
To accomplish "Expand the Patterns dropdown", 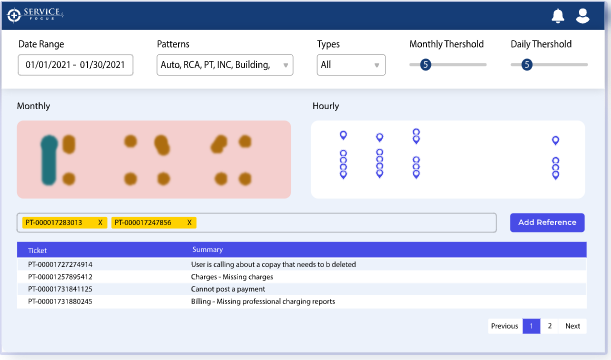I will (x=225, y=65).
